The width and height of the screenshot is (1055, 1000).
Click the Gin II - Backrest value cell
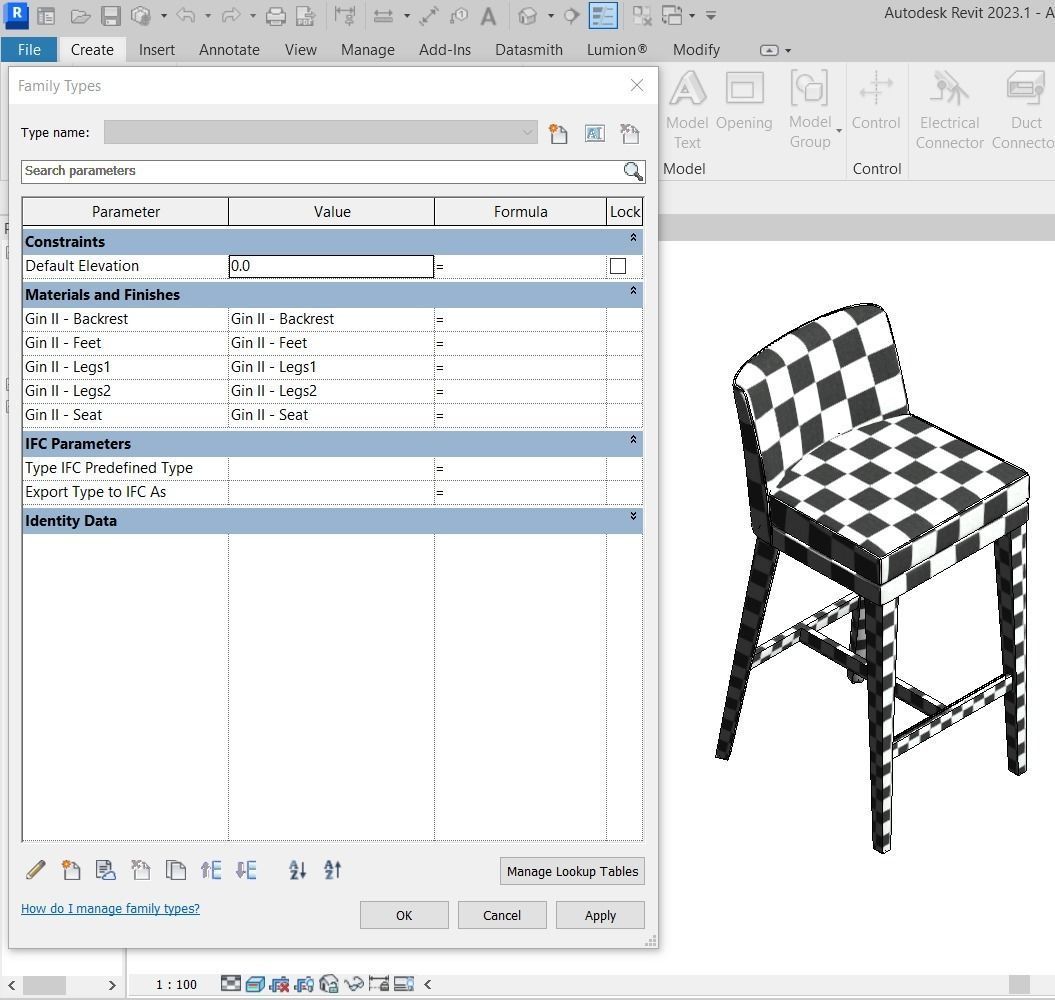pos(331,319)
